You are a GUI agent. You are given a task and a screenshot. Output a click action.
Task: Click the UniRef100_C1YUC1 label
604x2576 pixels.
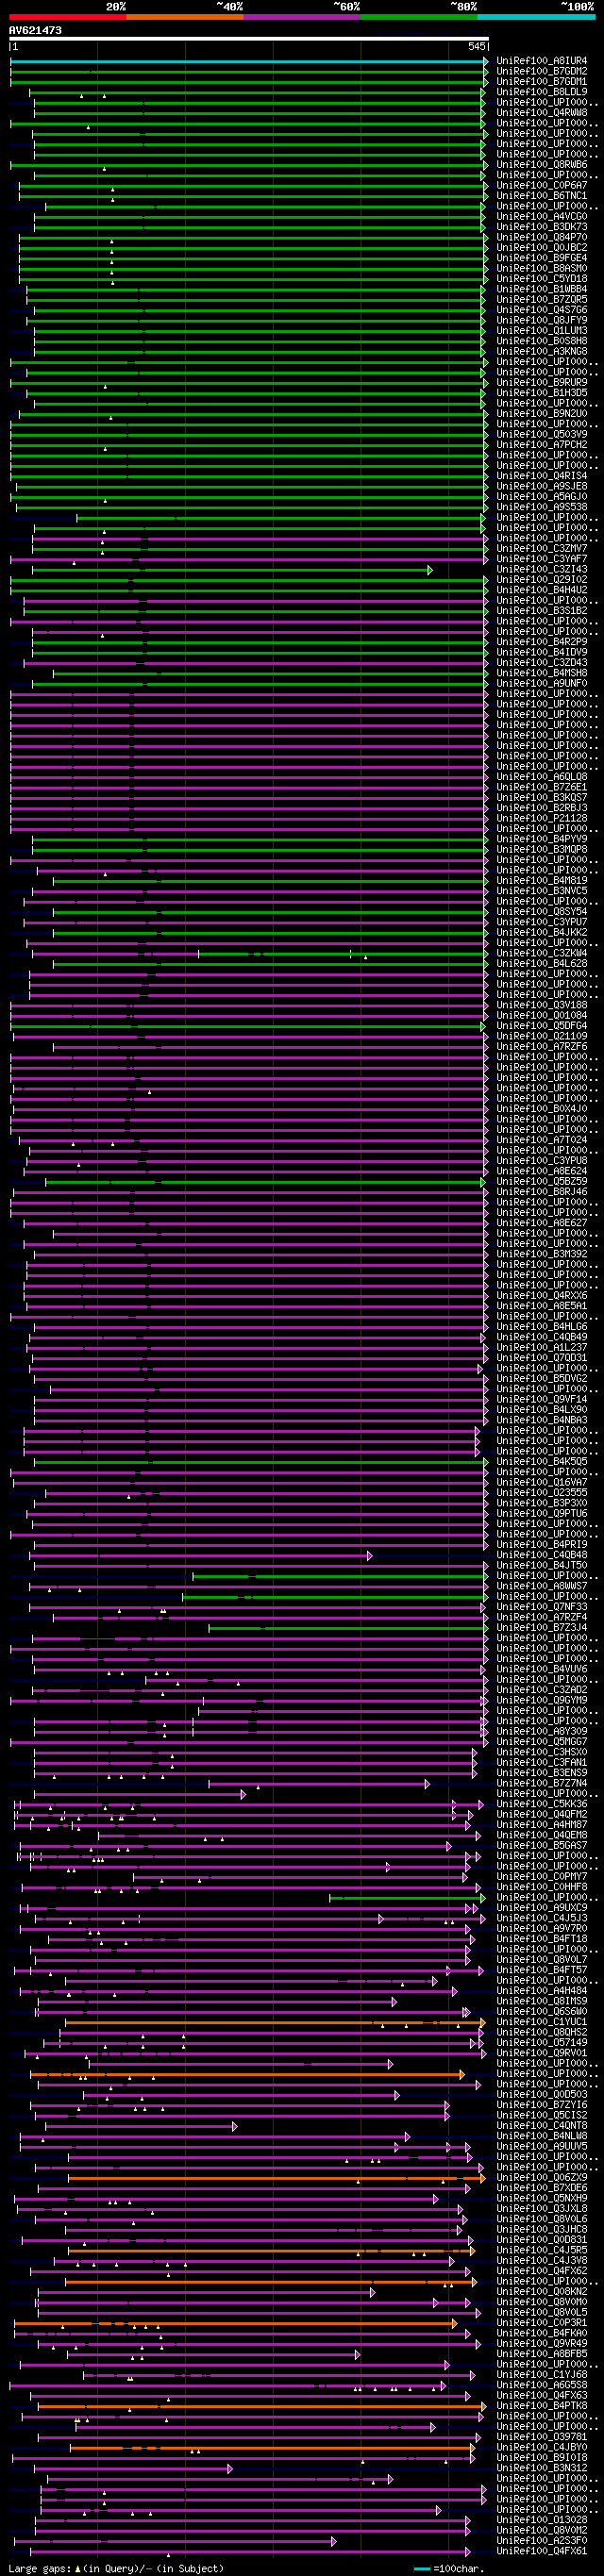pyautogui.click(x=542, y=2023)
